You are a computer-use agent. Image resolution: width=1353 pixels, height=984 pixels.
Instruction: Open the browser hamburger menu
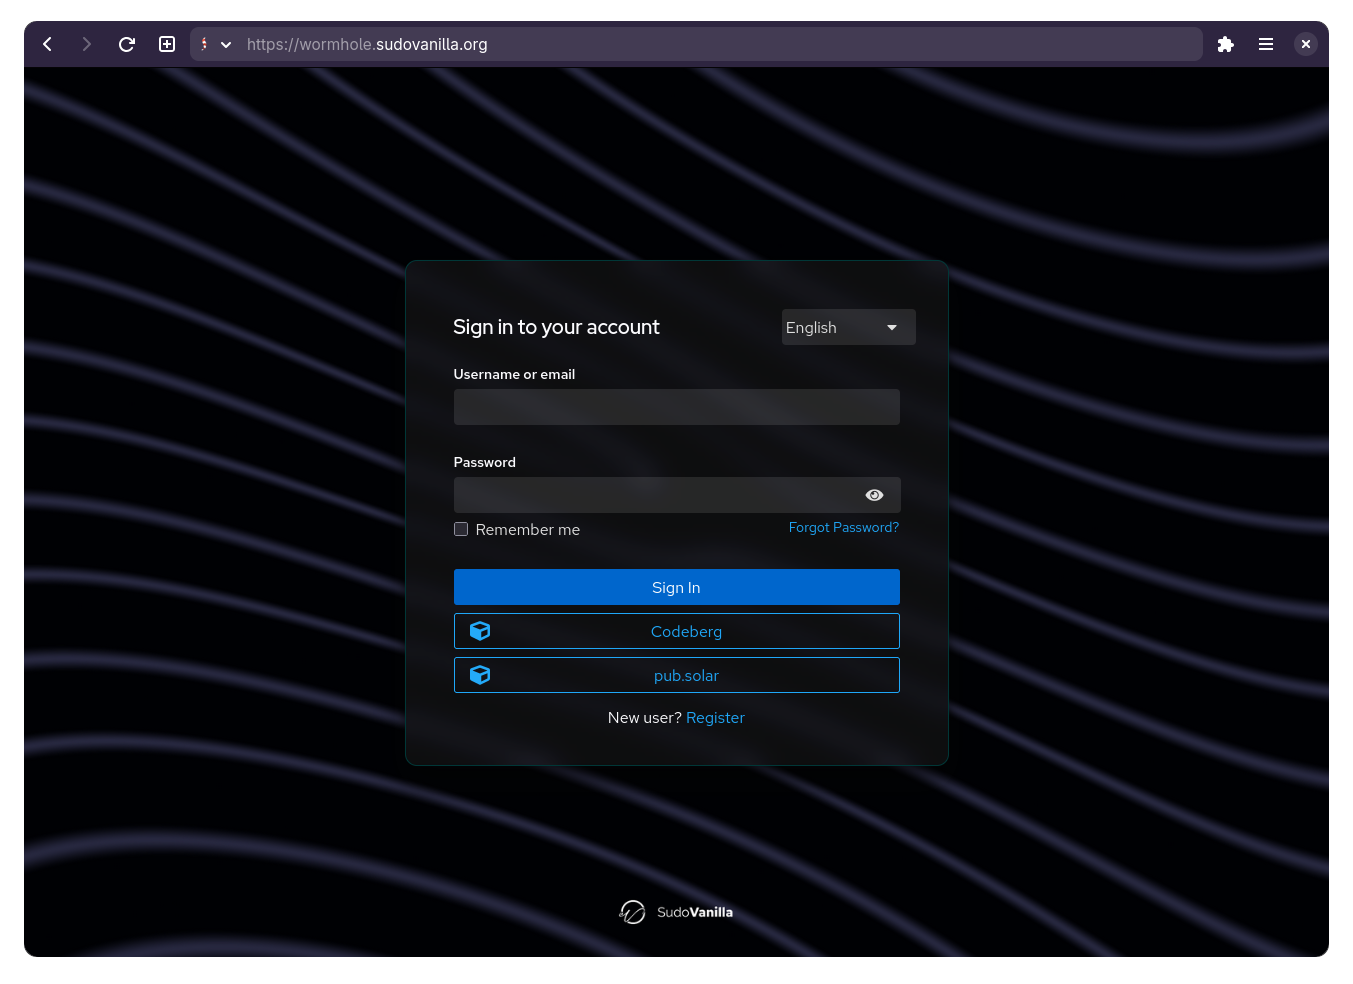click(x=1265, y=44)
